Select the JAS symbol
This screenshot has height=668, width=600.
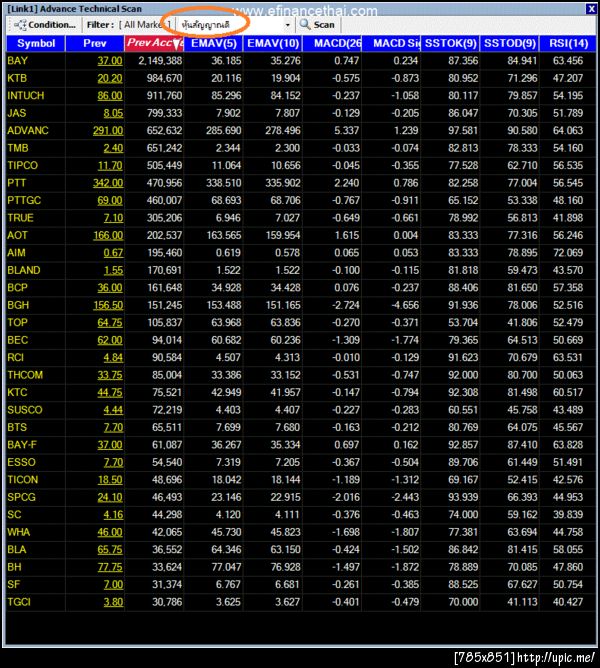coord(17,113)
